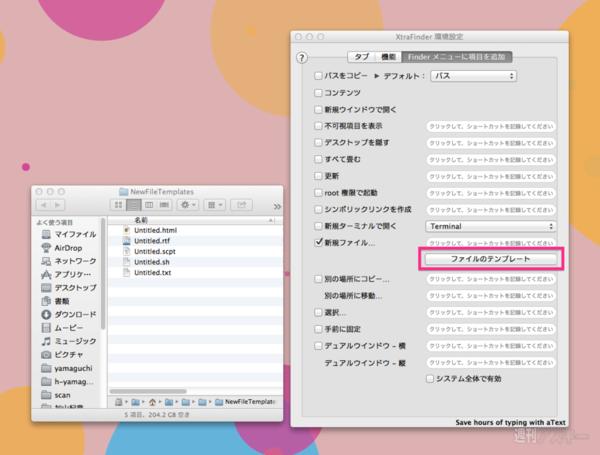Enable the 選択 checkbox
The height and width of the screenshot is (455, 600).
pyautogui.click(x=318, y=312)
